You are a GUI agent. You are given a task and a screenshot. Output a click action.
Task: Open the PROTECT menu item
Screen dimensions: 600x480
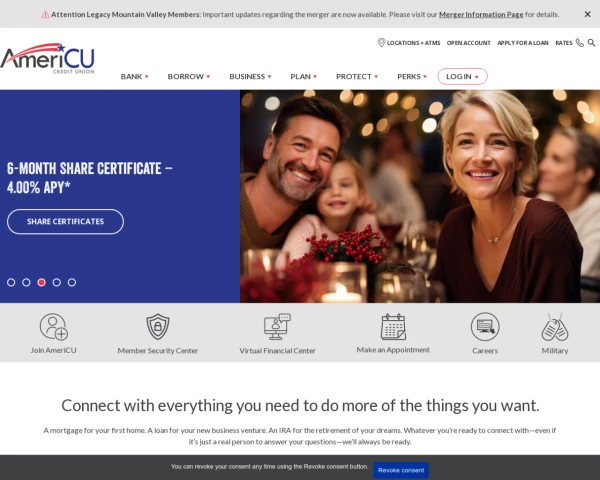click(x=357, y=77)
